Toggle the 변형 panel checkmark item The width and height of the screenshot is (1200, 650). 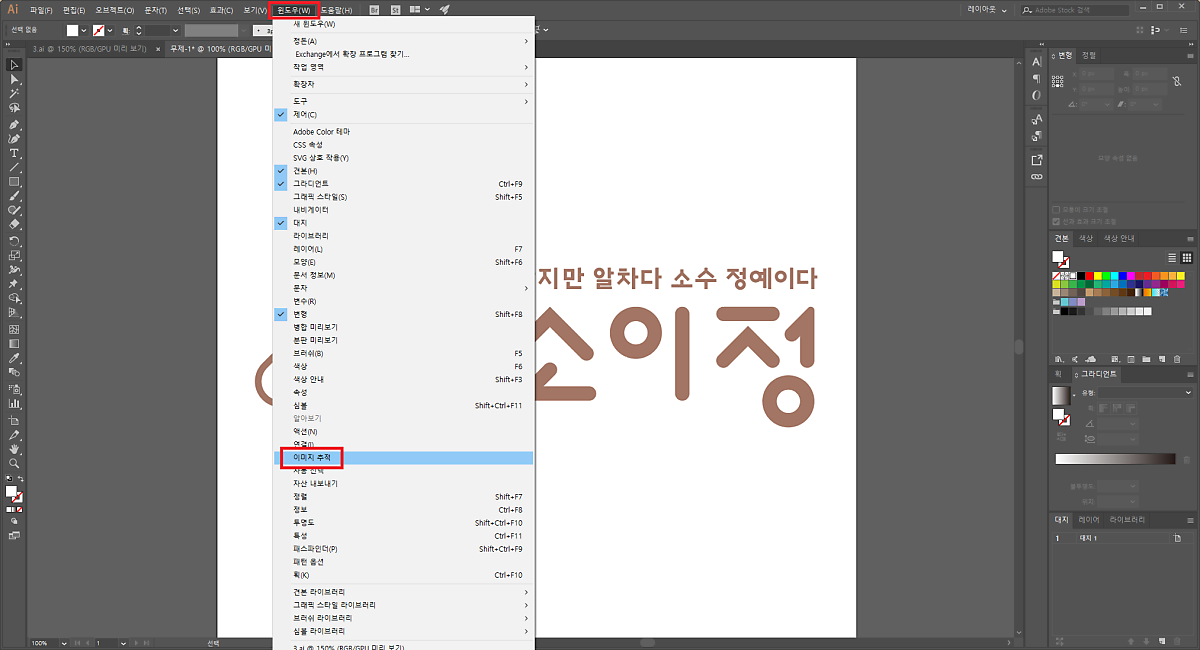300,314
